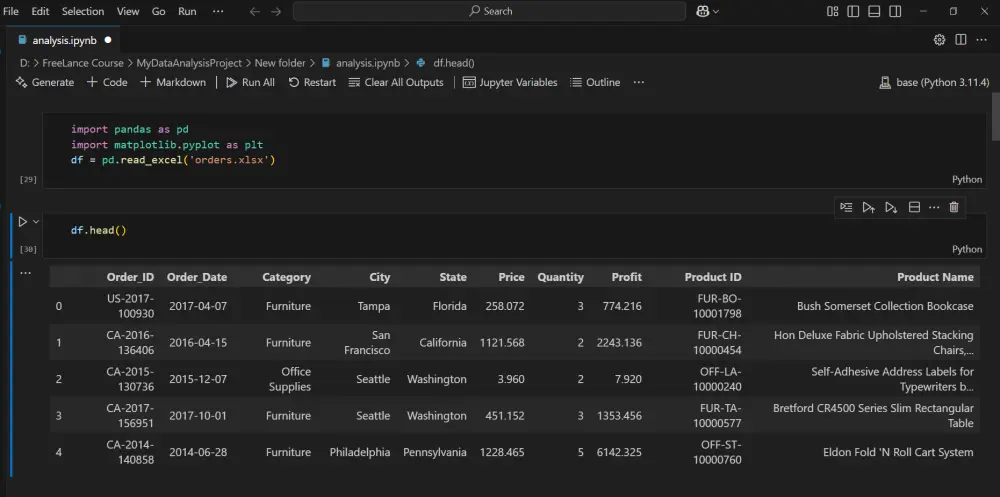Screen dimensions: 1000x497
Task: Click Run by Line icon in cell toolbar
Action: click(x=846, y=207)
